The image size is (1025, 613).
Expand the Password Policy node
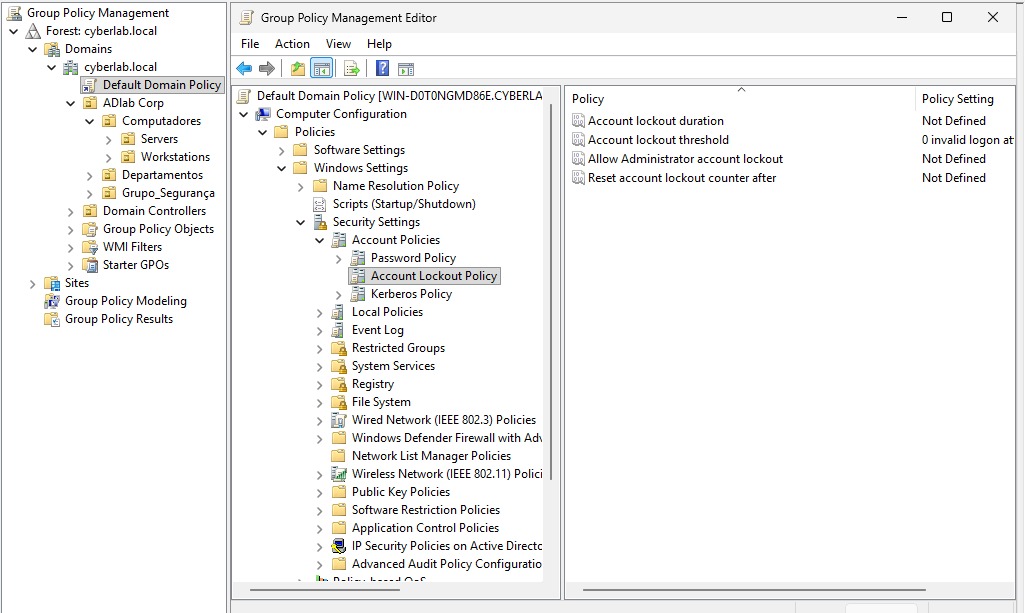[339, 259]
